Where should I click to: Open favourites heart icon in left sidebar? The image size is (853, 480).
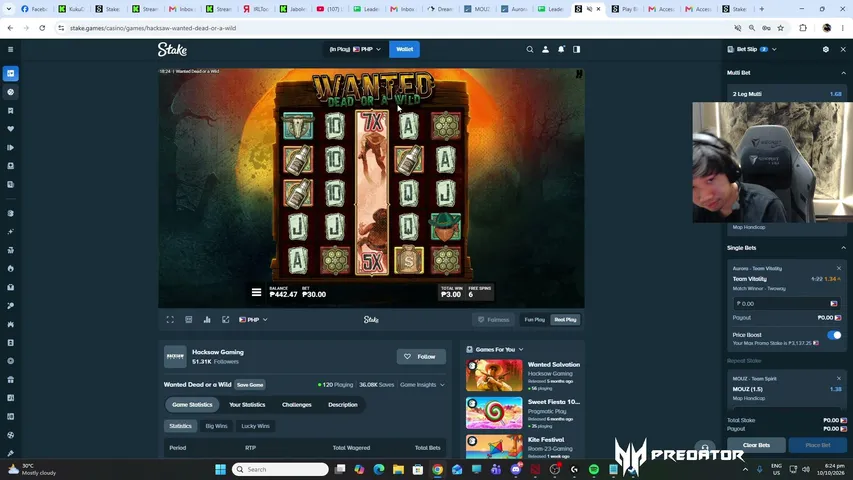[10, 129]
